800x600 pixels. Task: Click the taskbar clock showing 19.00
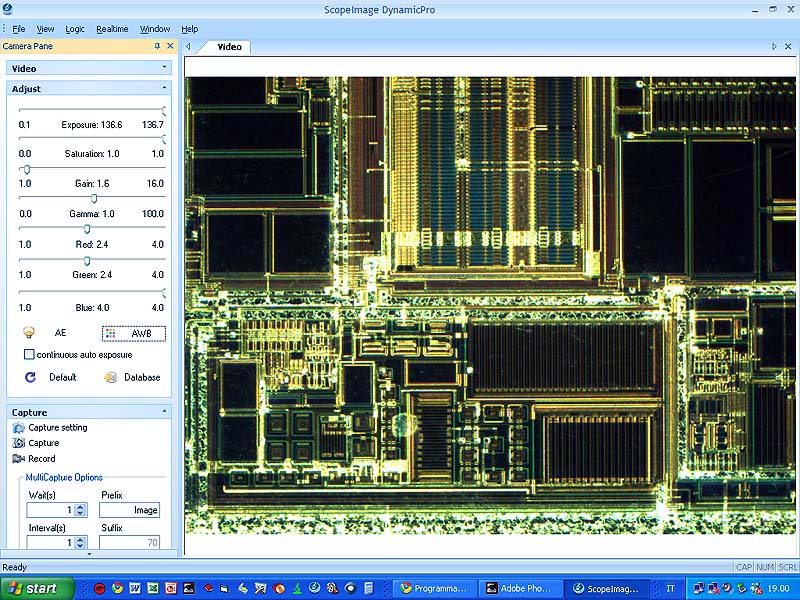tap(779, 589)
